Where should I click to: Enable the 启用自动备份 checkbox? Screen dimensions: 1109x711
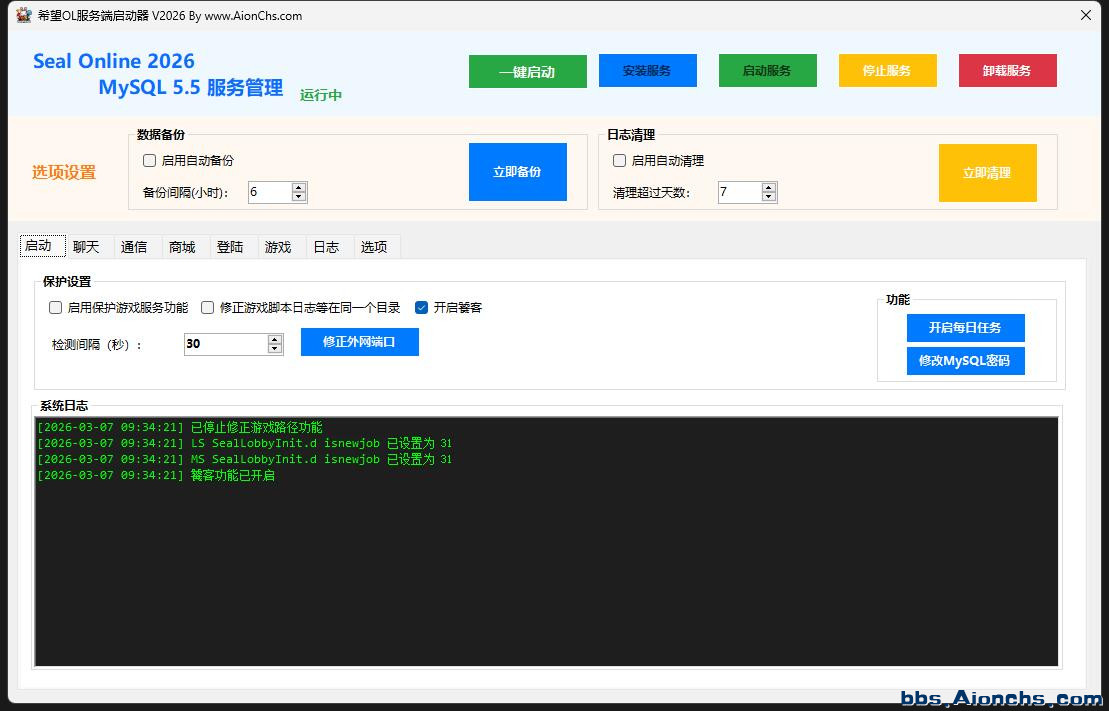(x=150, y=160)
